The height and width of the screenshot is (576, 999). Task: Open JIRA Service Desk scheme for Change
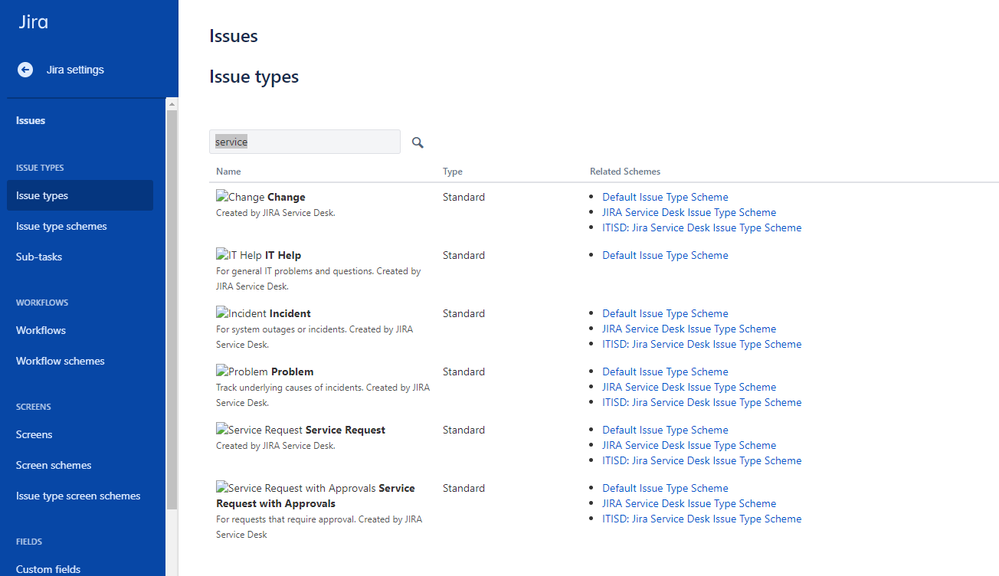click(689, 212)
